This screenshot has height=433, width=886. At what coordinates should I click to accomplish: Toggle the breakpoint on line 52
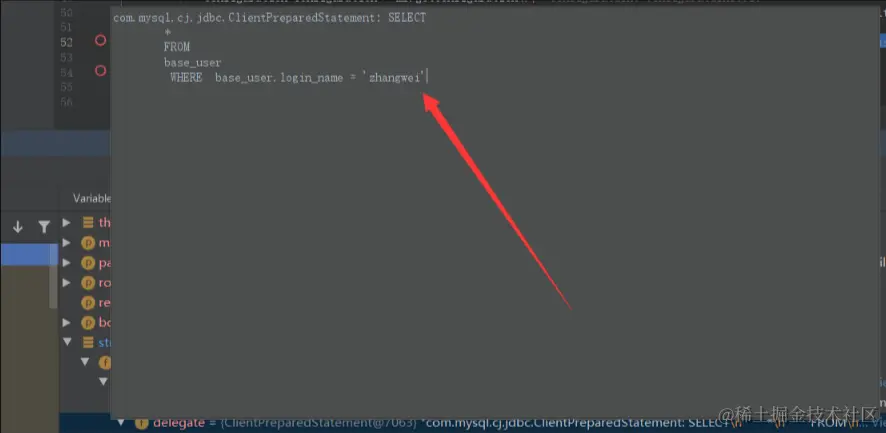point(101,41)
